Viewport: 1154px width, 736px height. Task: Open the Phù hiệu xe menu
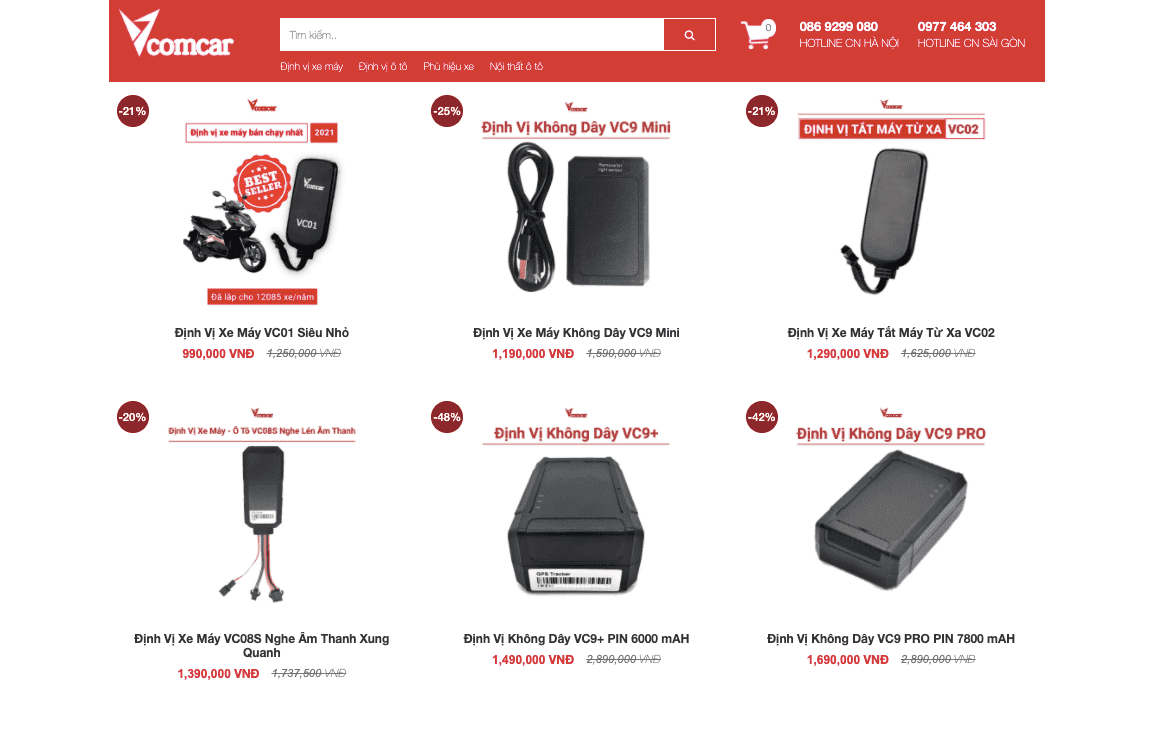point(448,66)
